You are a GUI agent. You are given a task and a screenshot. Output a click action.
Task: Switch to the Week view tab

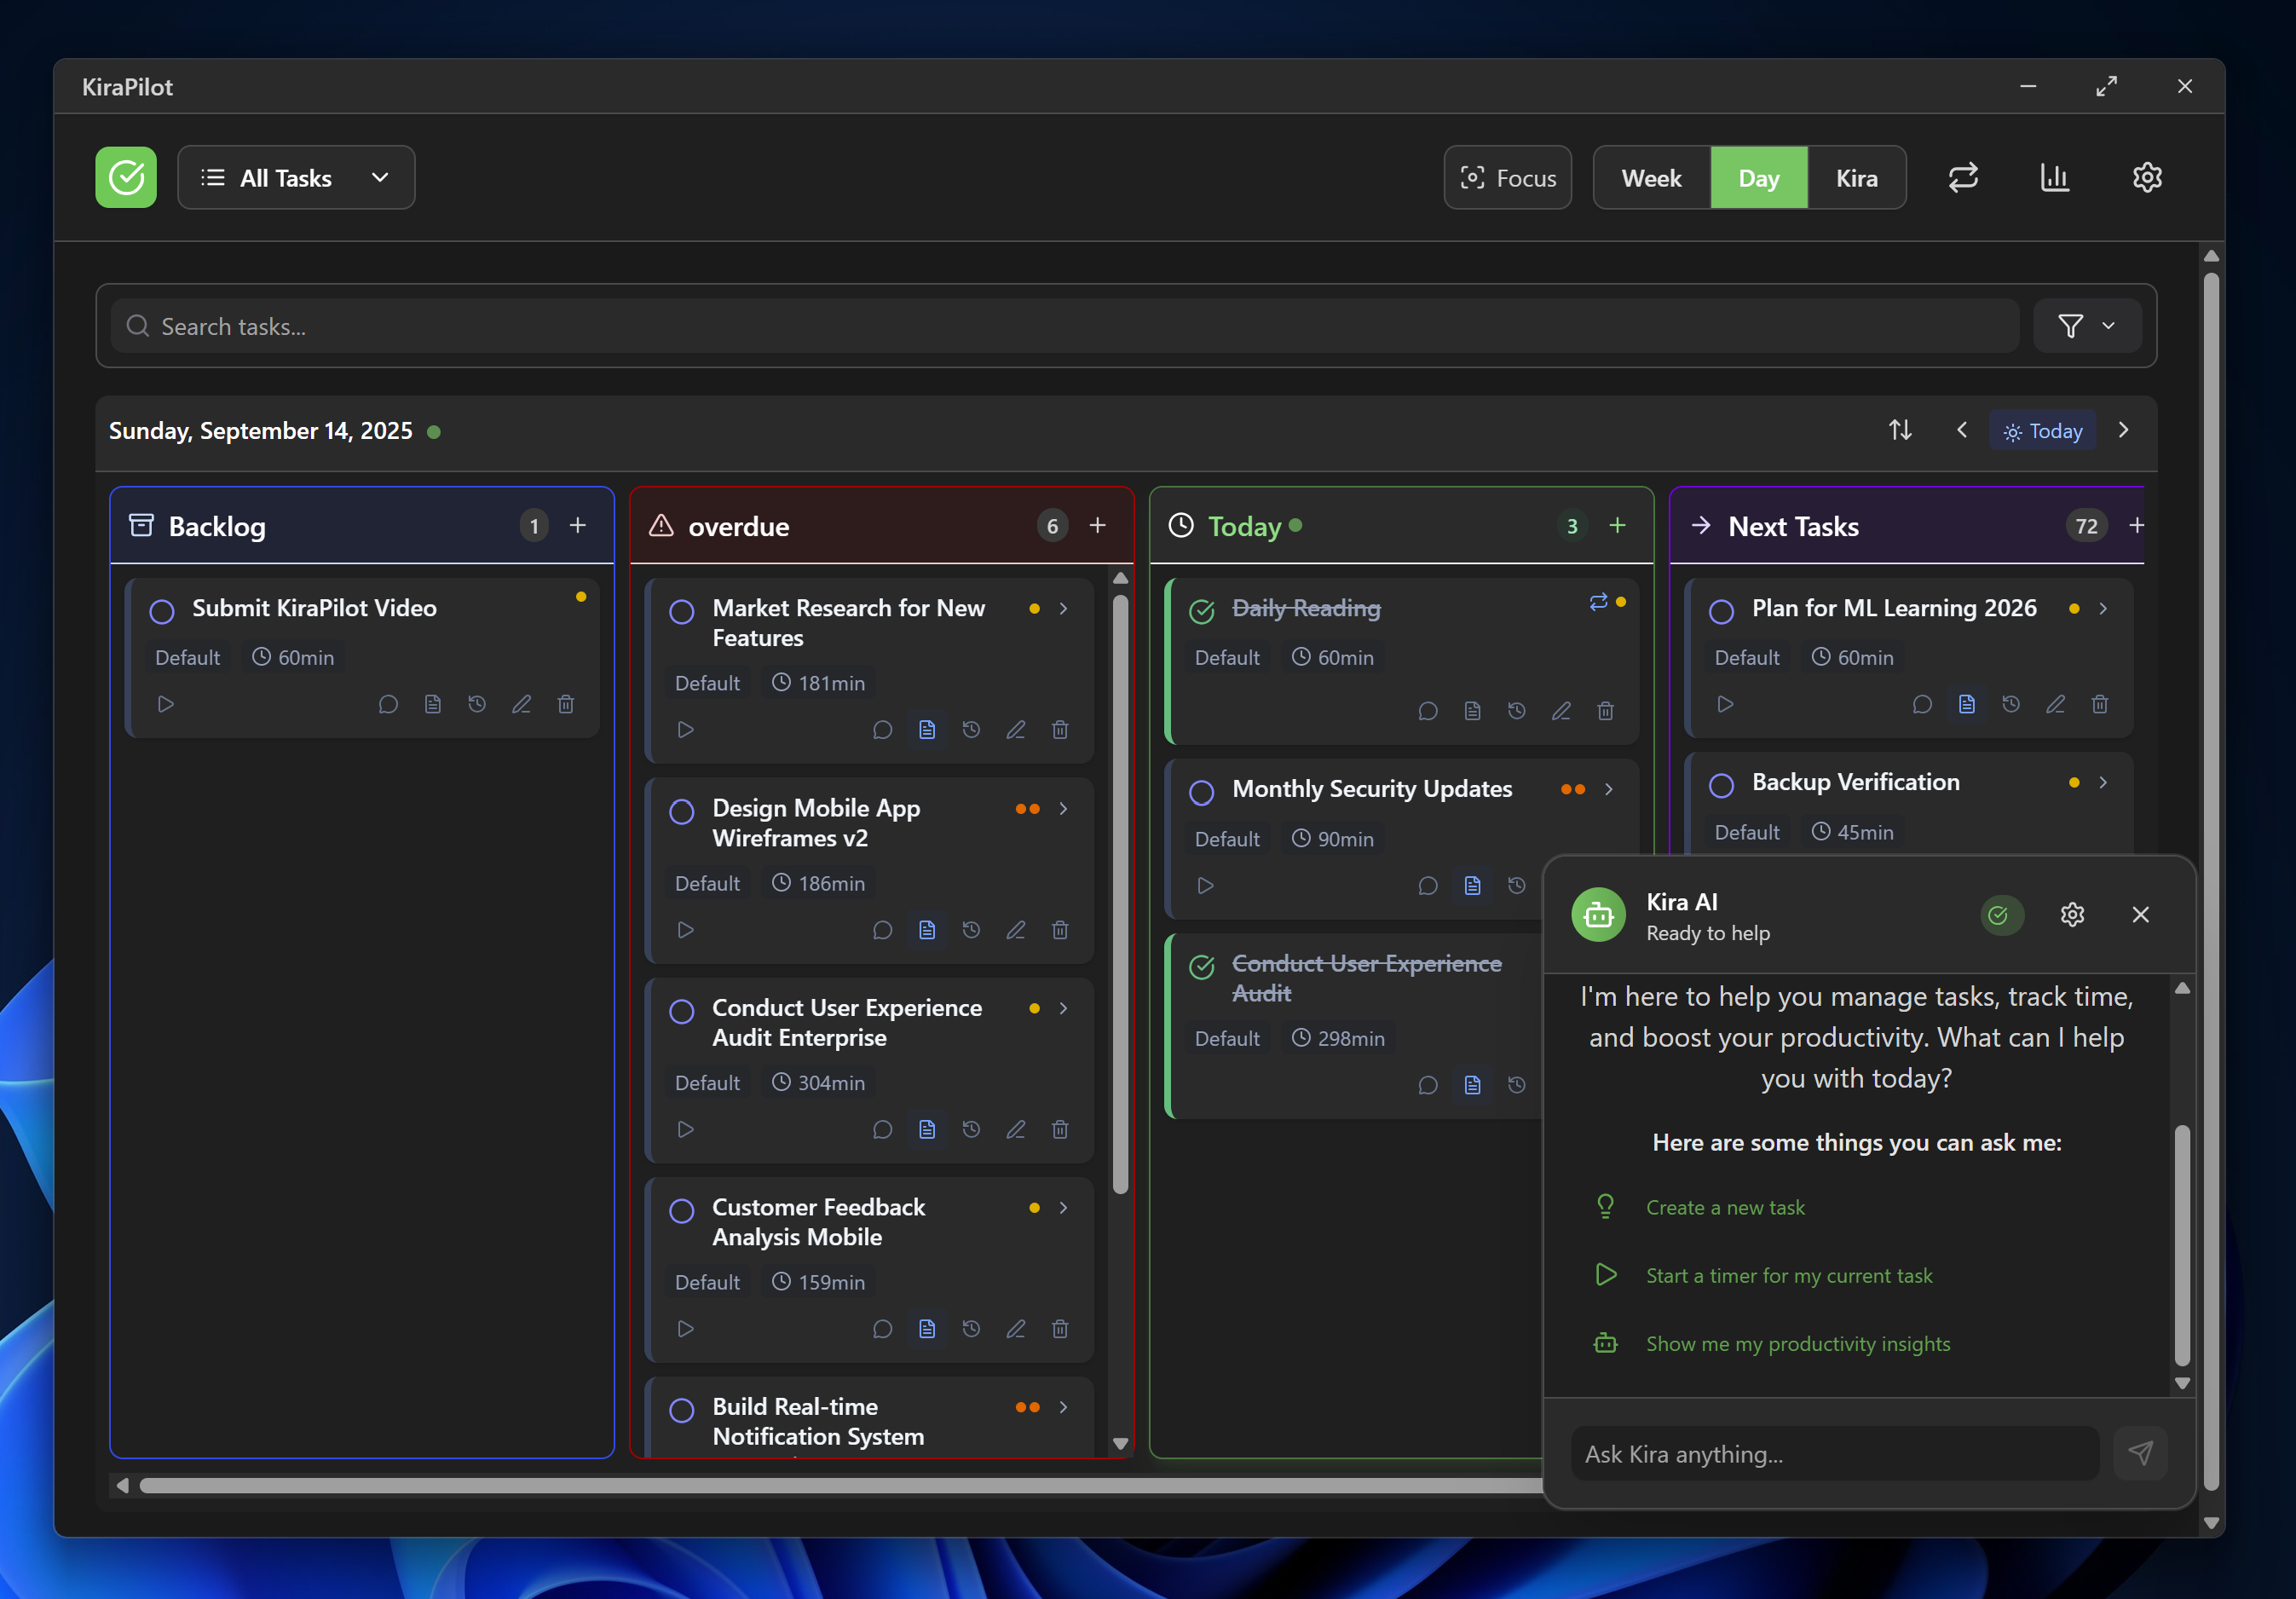pos(1651,178)
